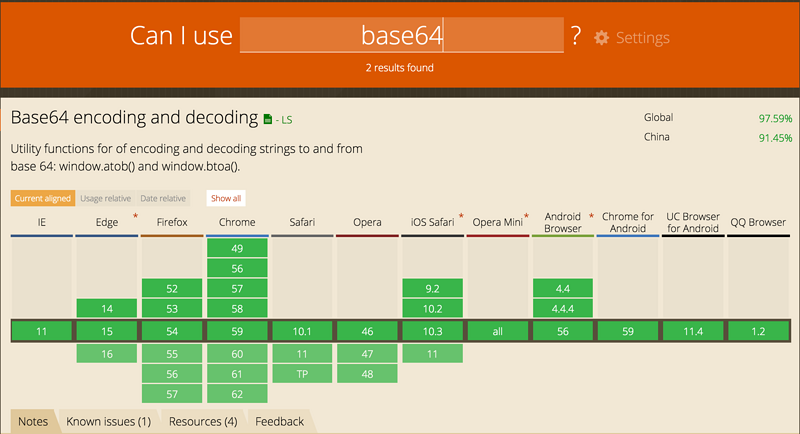Screen dimensions: 800x434
Task: Open the Settings link
Action: [642, 38]
